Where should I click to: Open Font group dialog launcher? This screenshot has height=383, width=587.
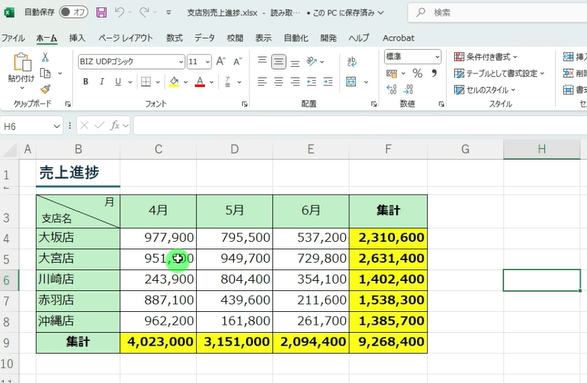click(x=244, y=104)
